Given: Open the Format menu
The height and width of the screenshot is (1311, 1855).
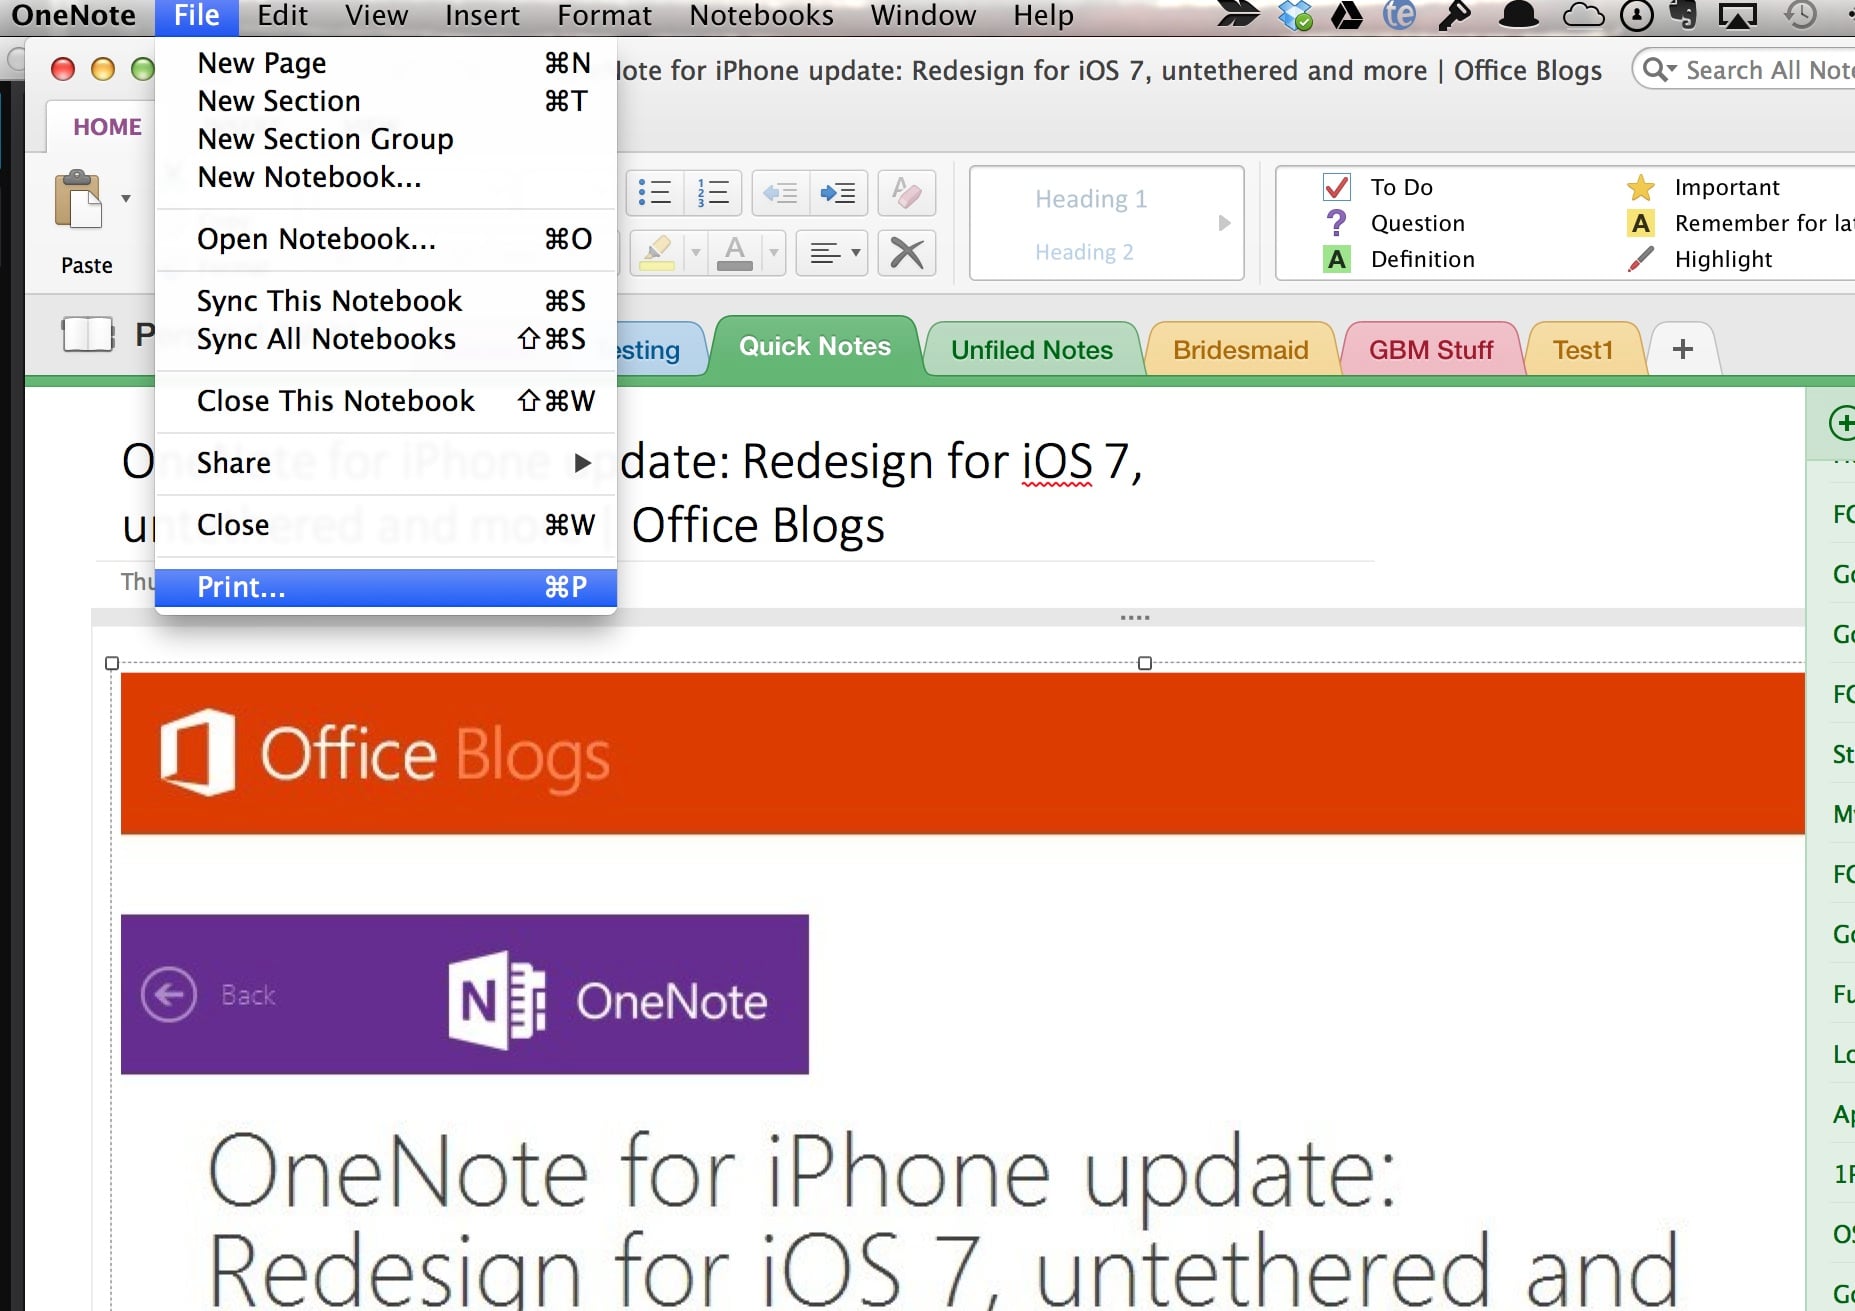Looking at the screenshot, I should click(604, 15).
